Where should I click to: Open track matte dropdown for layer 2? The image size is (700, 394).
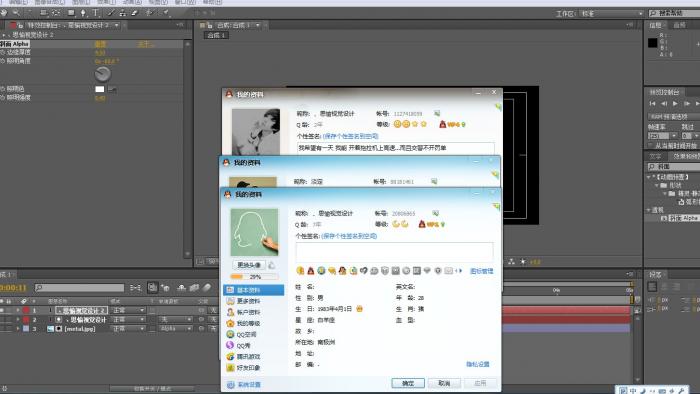(x=176, y=319)
